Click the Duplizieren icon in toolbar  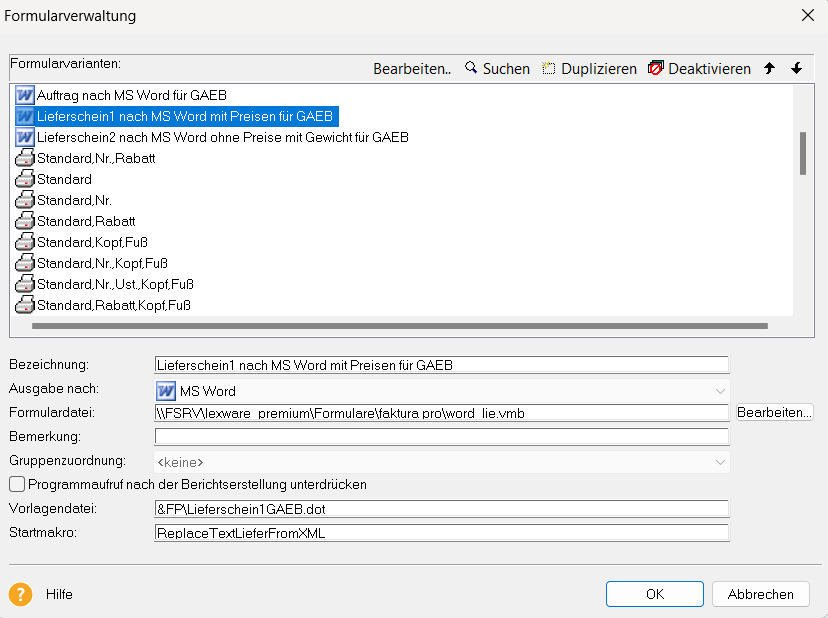point(549,69)
